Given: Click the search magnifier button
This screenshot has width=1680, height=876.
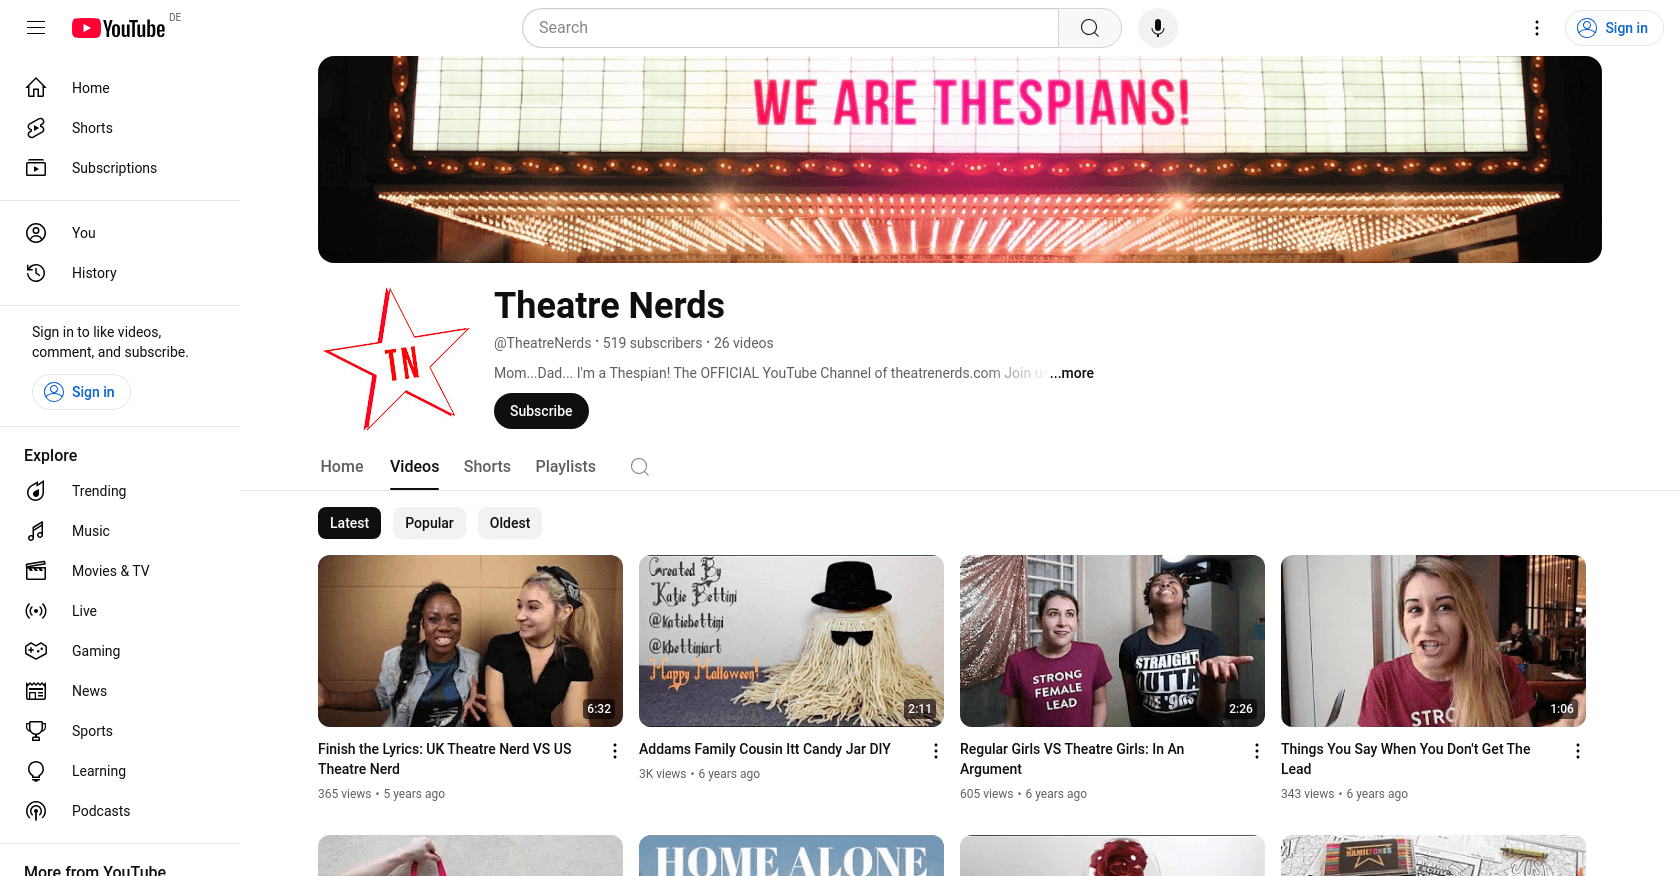Looking at the screenshot, I should tap(1090, 28).
